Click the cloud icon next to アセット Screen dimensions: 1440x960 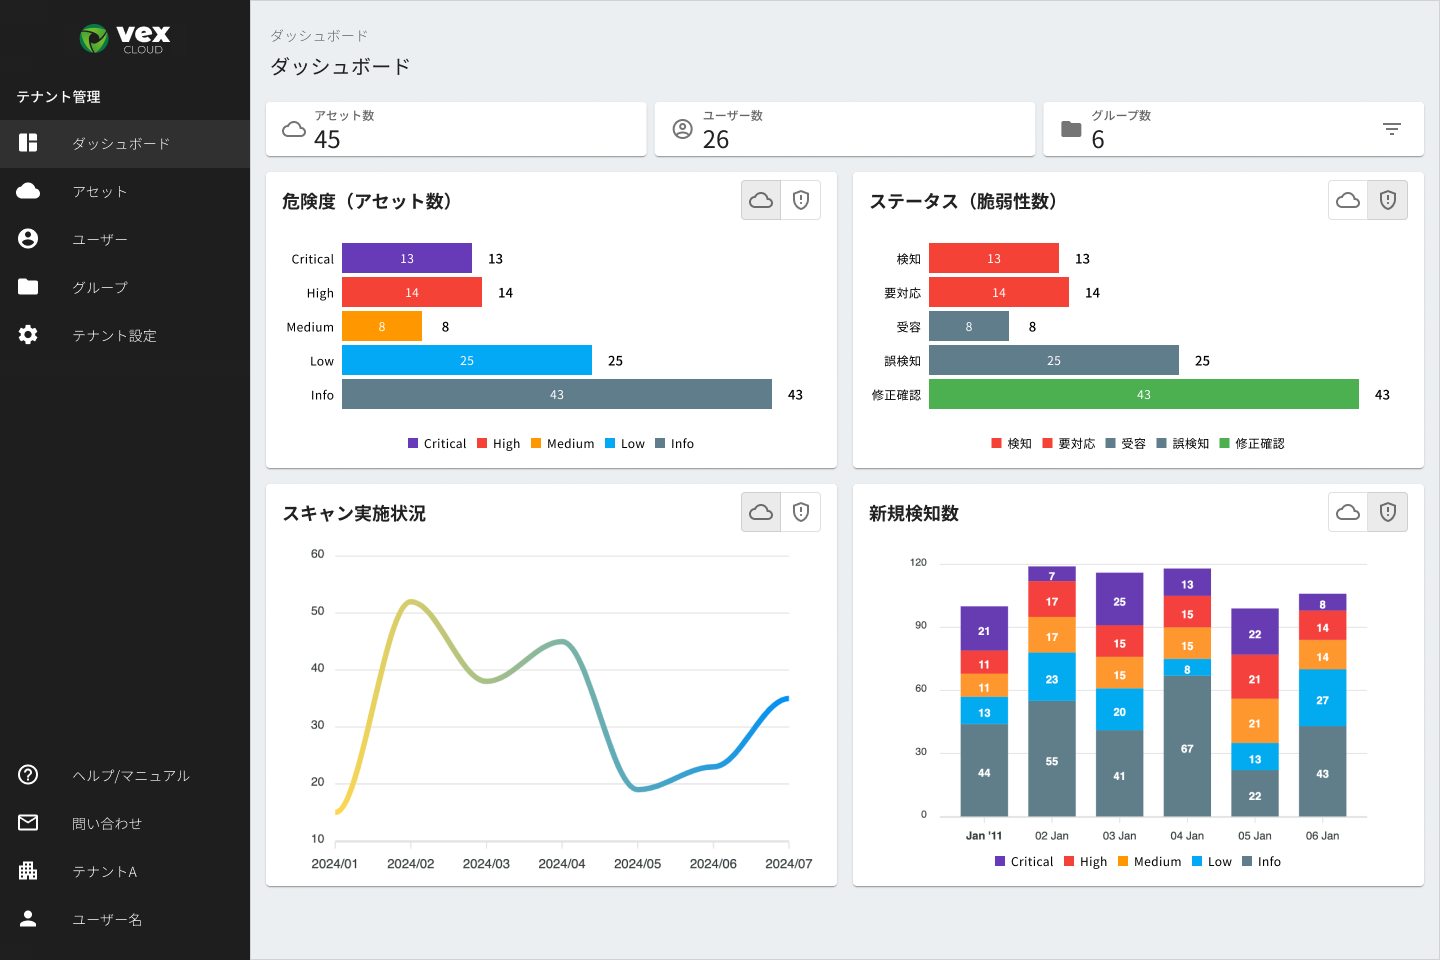point(27,191)
